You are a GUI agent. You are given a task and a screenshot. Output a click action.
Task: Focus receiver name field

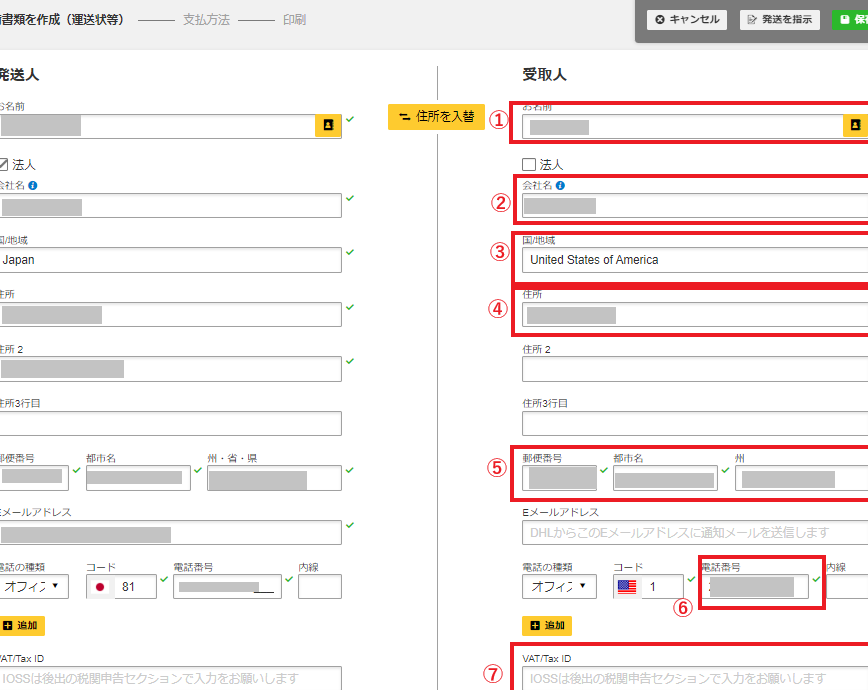(x=683, y=126)
